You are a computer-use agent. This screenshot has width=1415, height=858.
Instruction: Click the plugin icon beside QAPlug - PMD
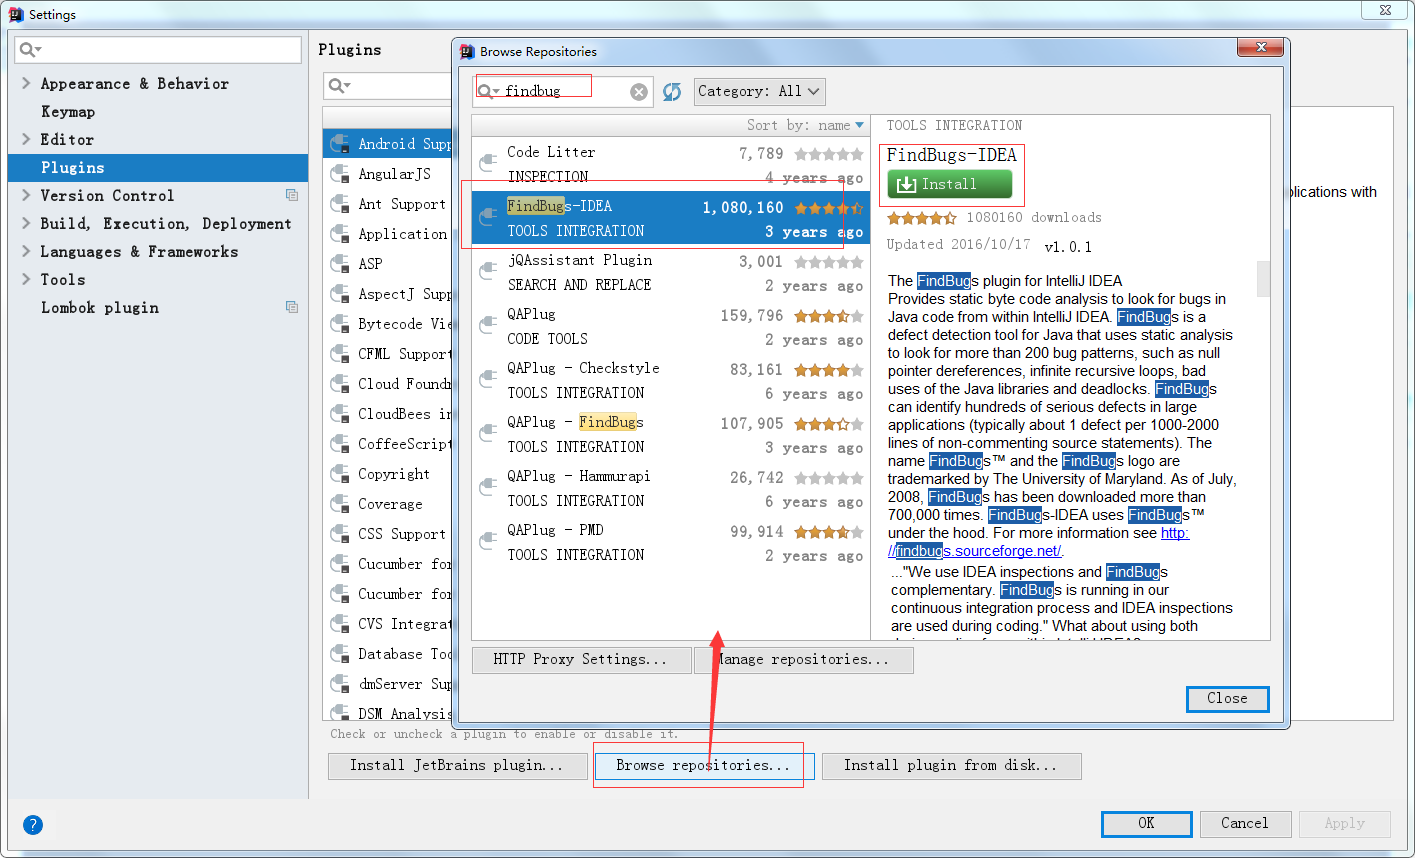pos(488,541)
